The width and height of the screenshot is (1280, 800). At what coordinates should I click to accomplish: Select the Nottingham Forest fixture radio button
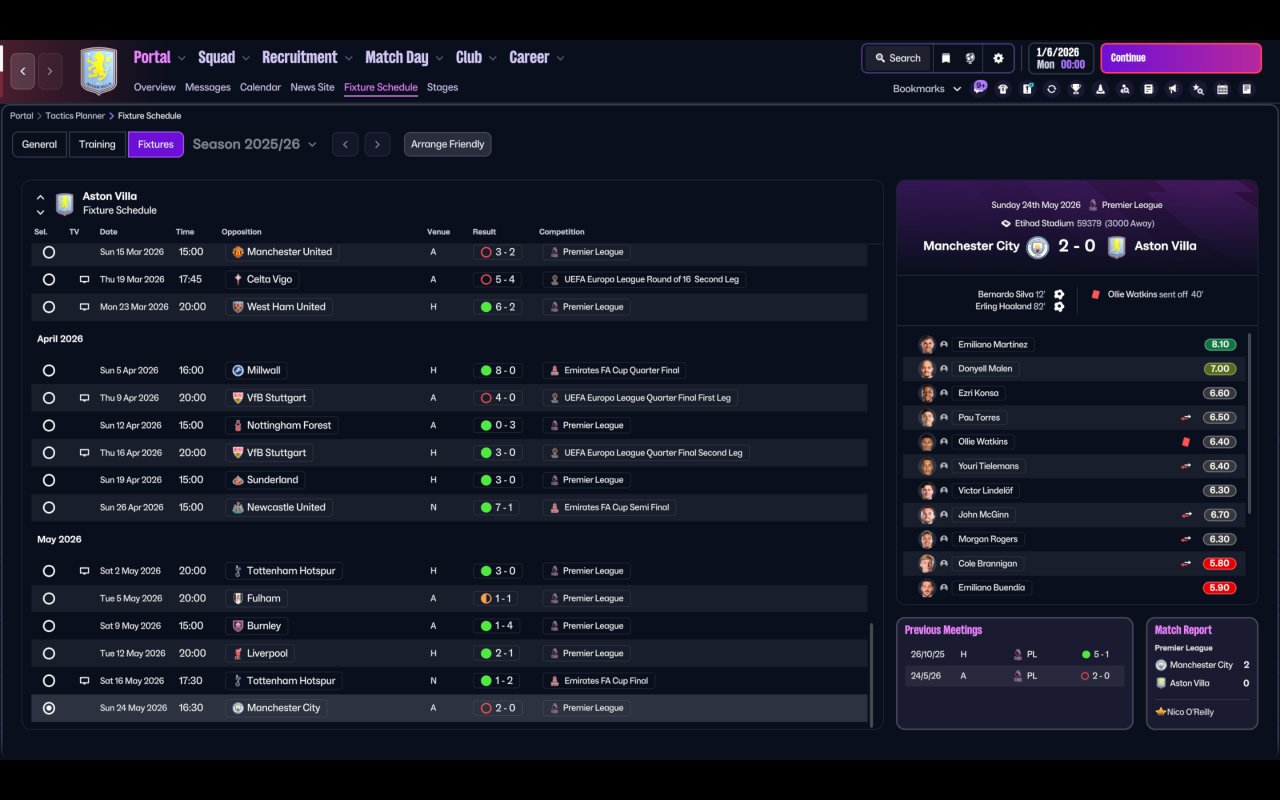point(49,425)
